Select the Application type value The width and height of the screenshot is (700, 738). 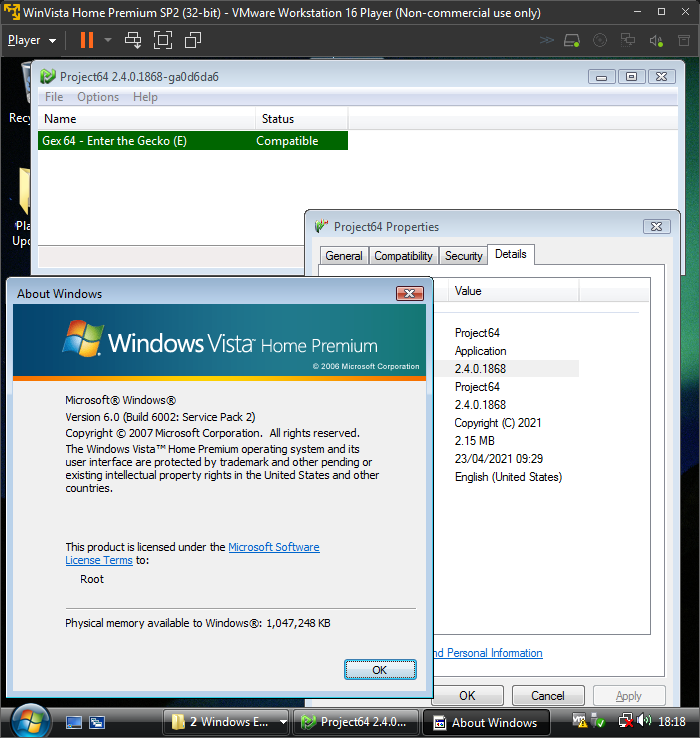480,351
